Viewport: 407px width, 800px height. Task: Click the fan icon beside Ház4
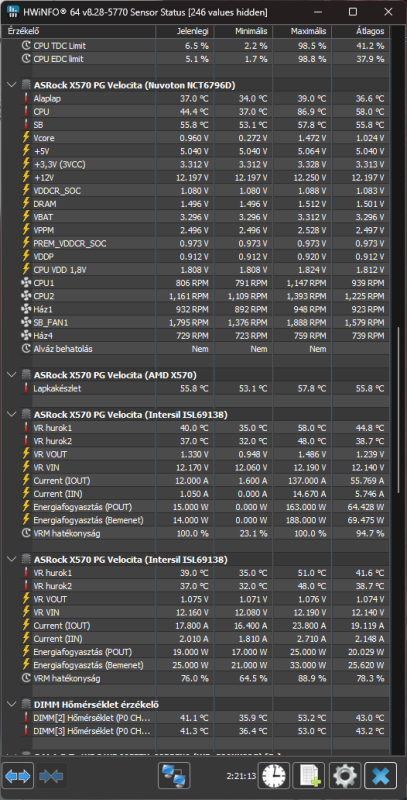[27, 336]
